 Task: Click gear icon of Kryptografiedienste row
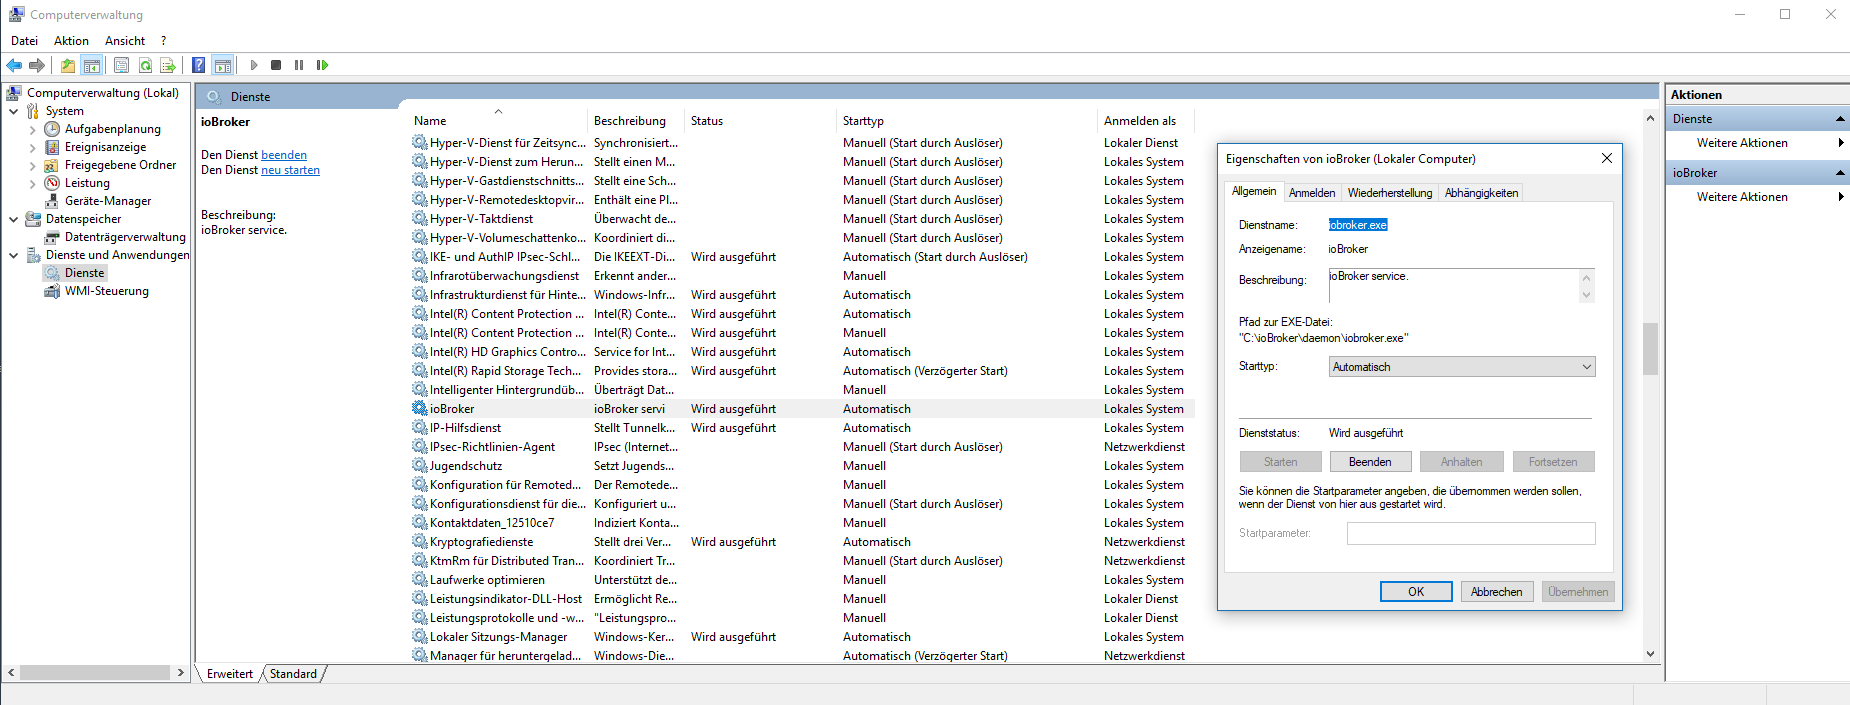(x=420, y=541)
